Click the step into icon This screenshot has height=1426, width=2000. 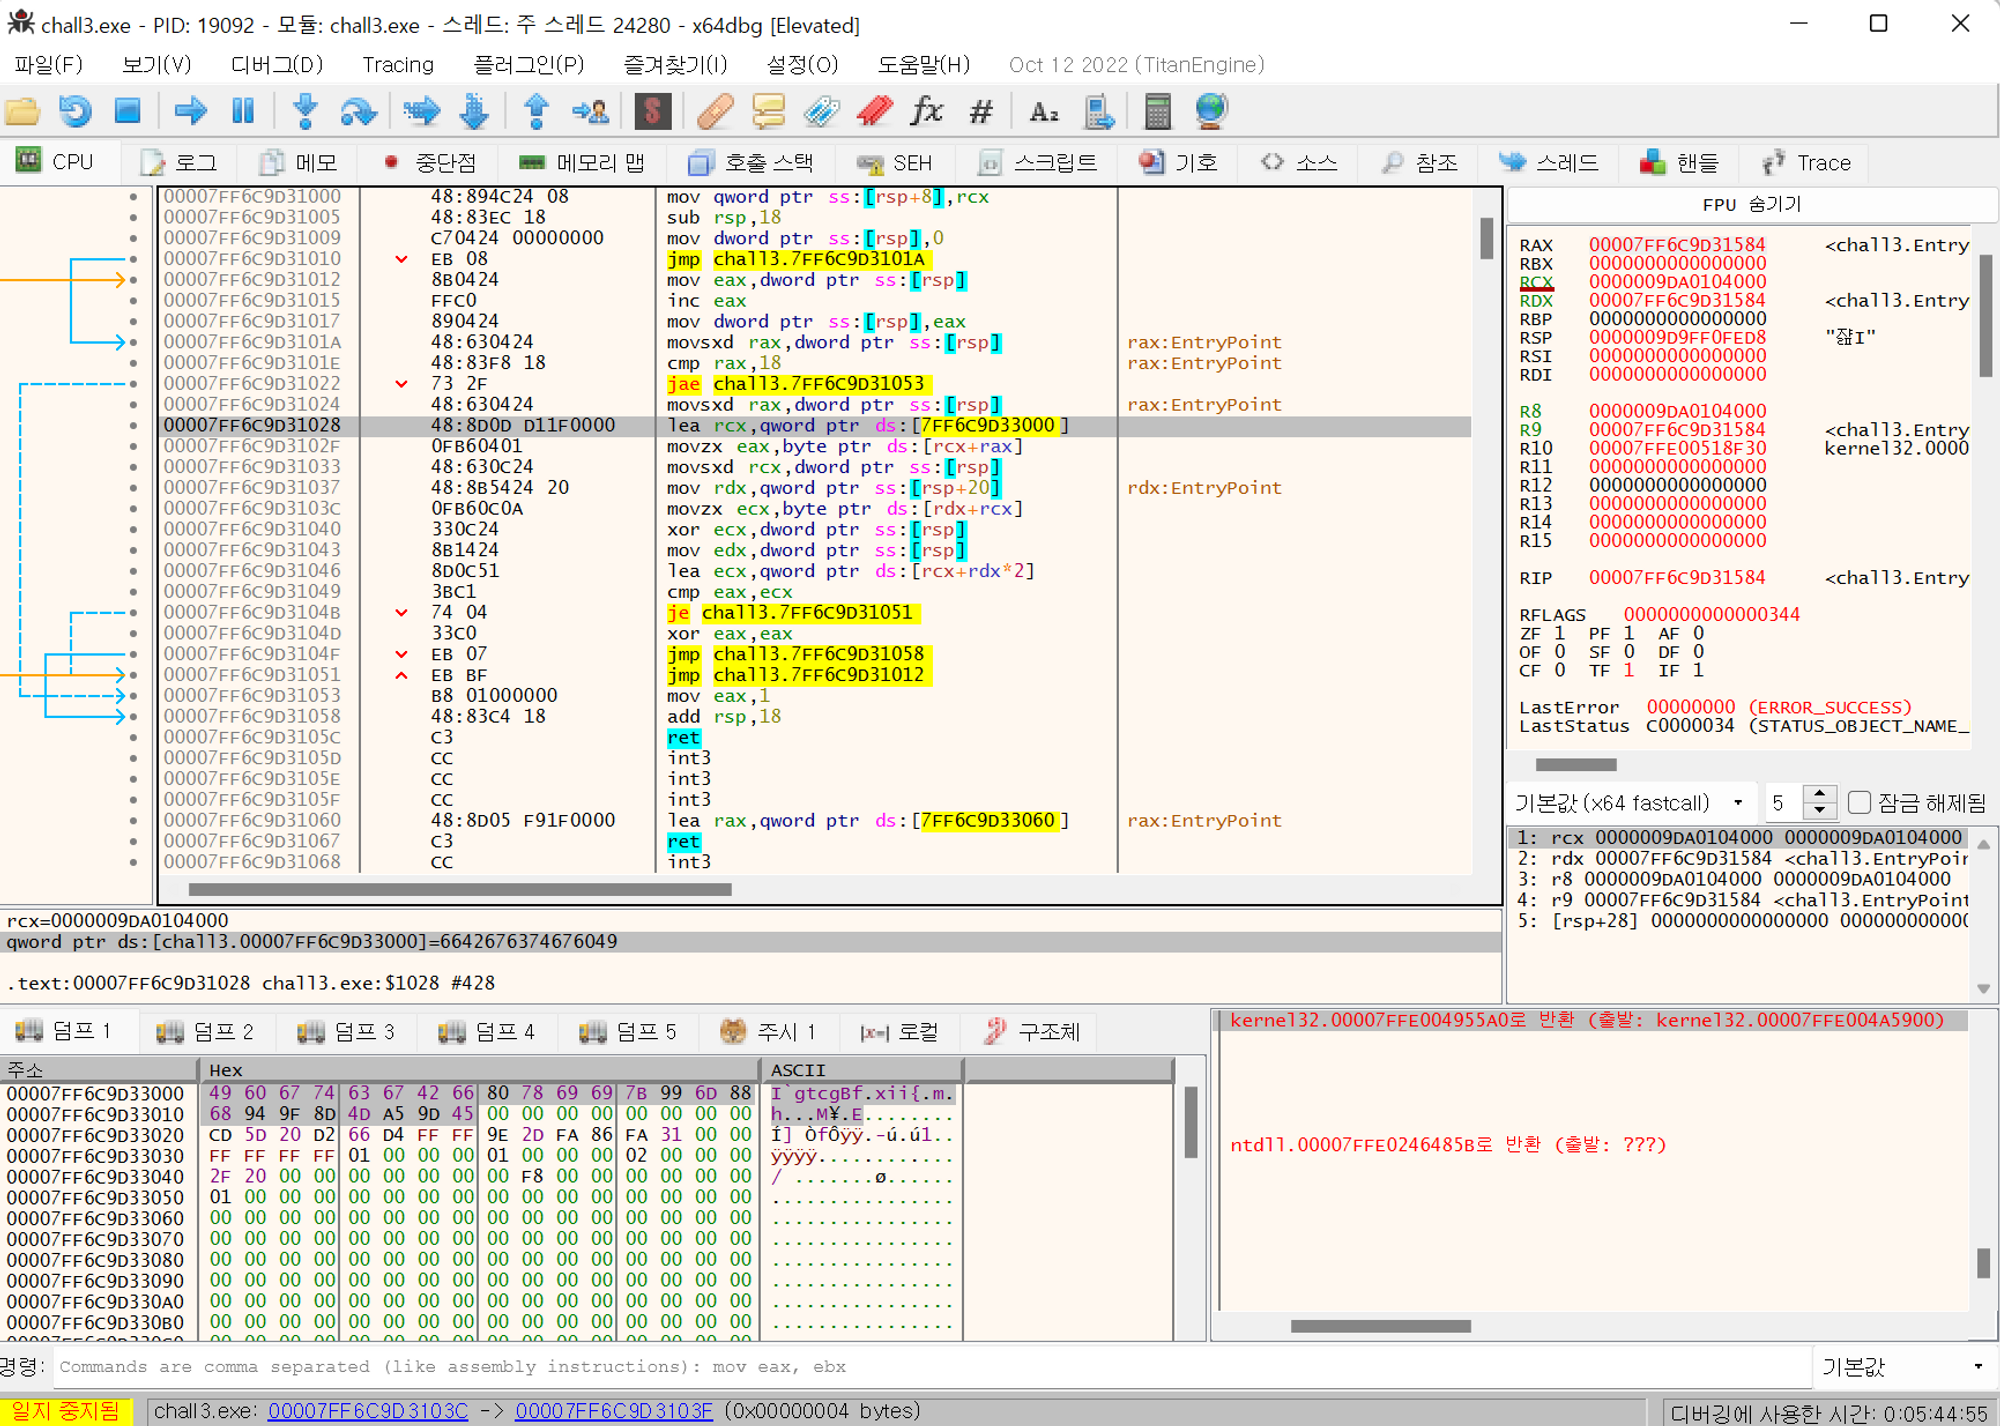[x=305, y=111]
